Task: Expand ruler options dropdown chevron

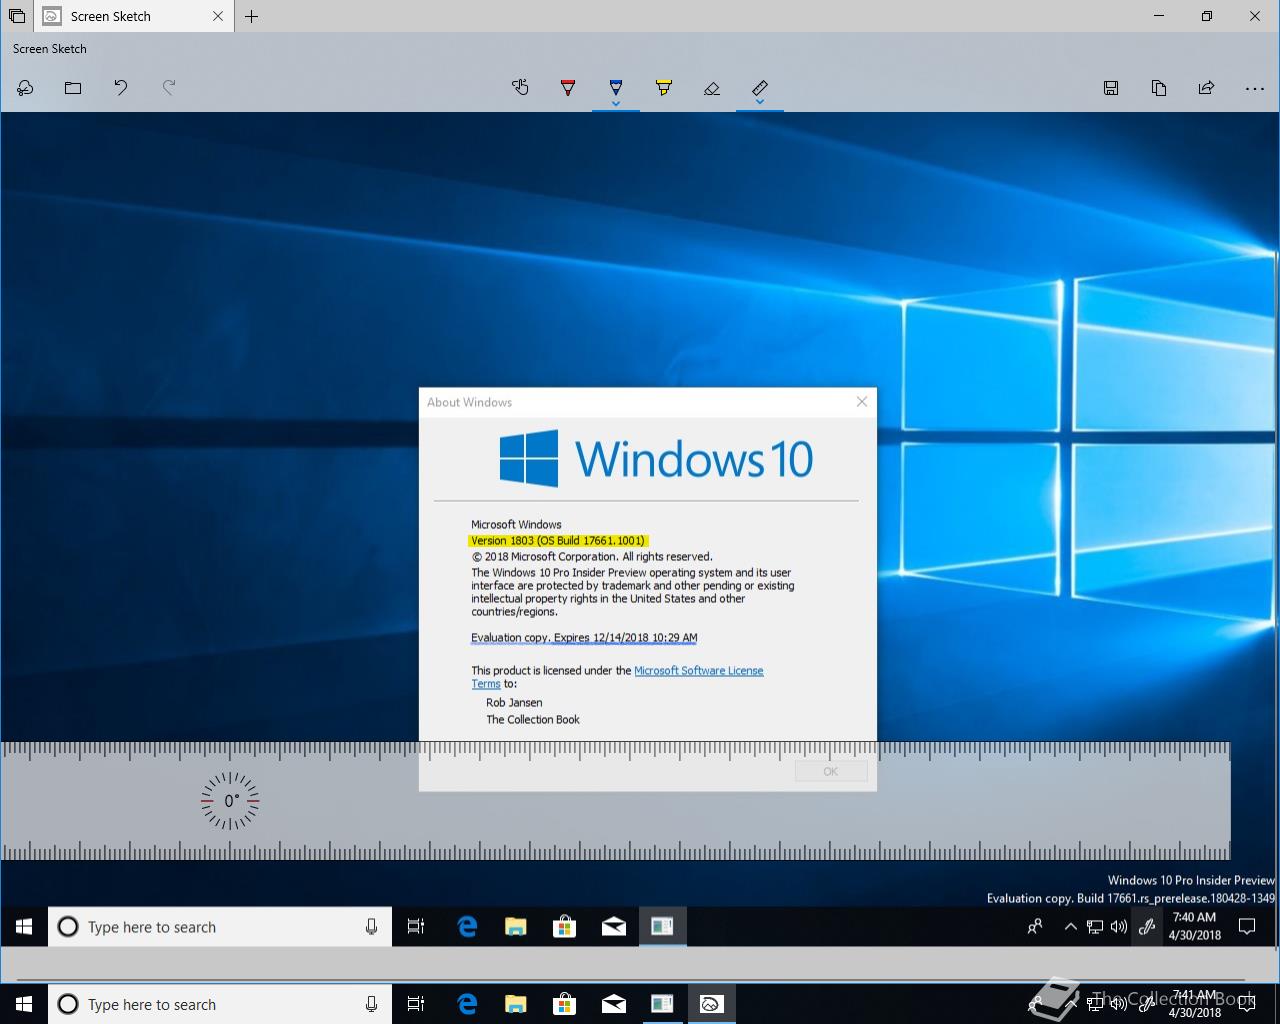Action: tap(760, 103)
